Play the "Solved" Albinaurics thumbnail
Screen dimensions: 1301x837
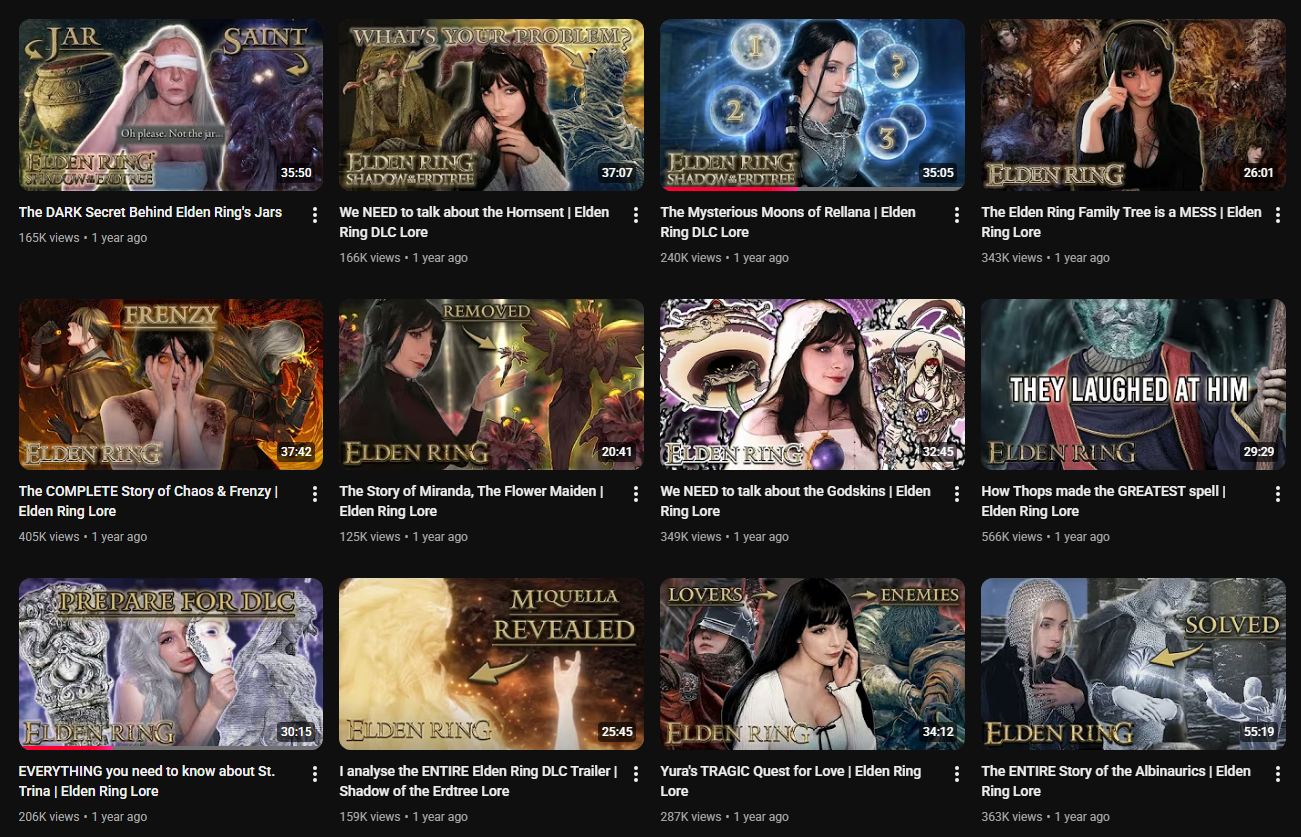1134,664
